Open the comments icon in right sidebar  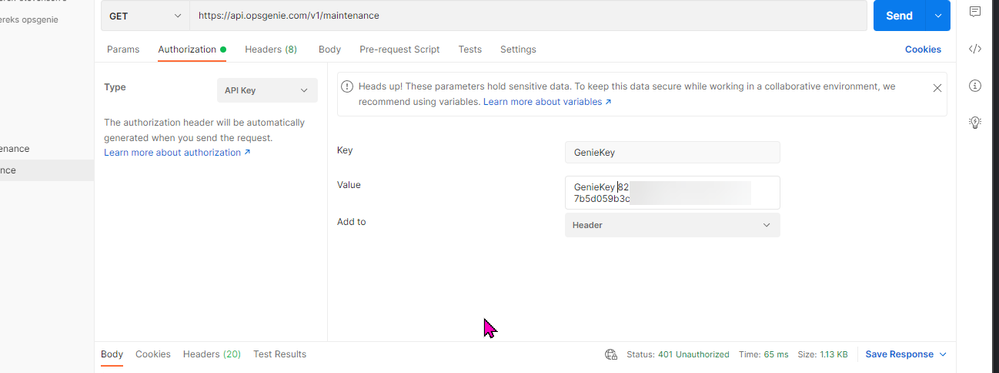pyautogui.click(x=975, y=11)
